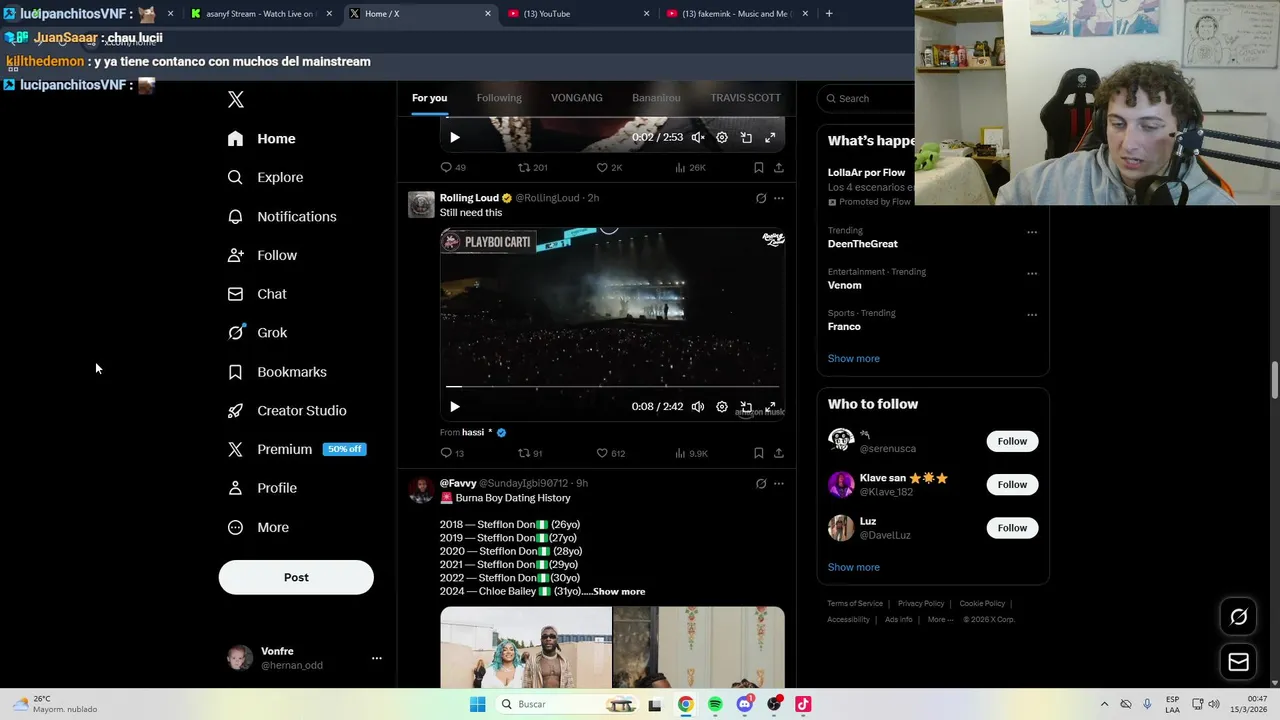The height and width of the screenshot is (720, 1280).
Task: Share the Rolling Loud post
Action: click(779, 453)
